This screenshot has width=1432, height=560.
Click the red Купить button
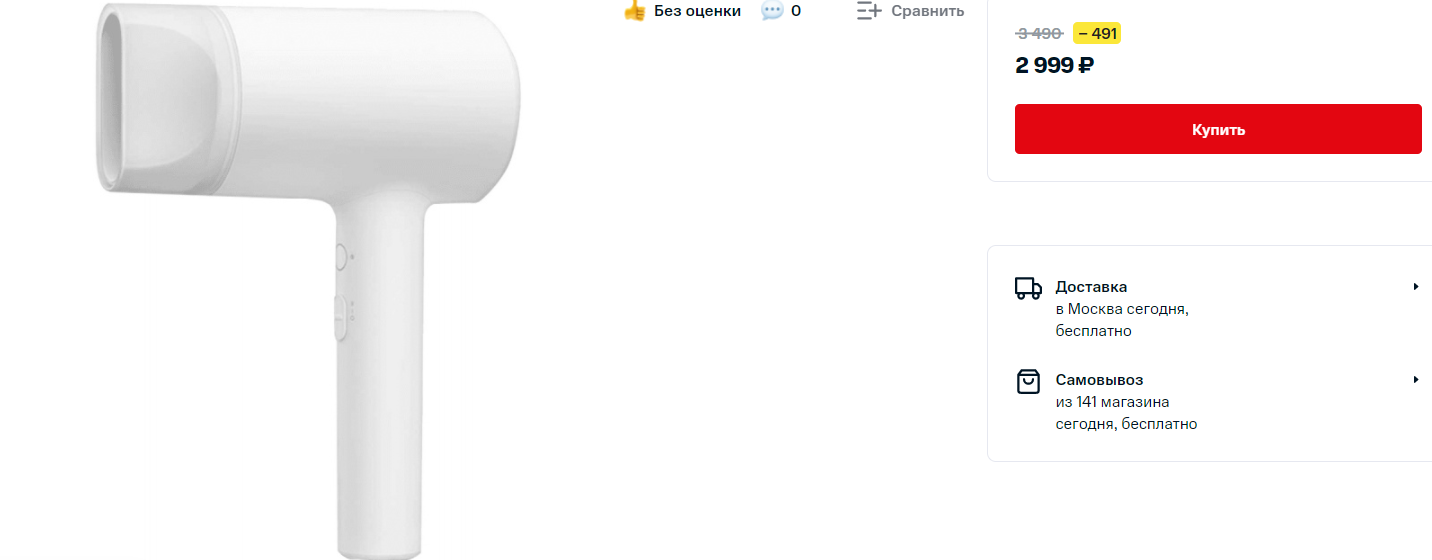point(1218,129)
